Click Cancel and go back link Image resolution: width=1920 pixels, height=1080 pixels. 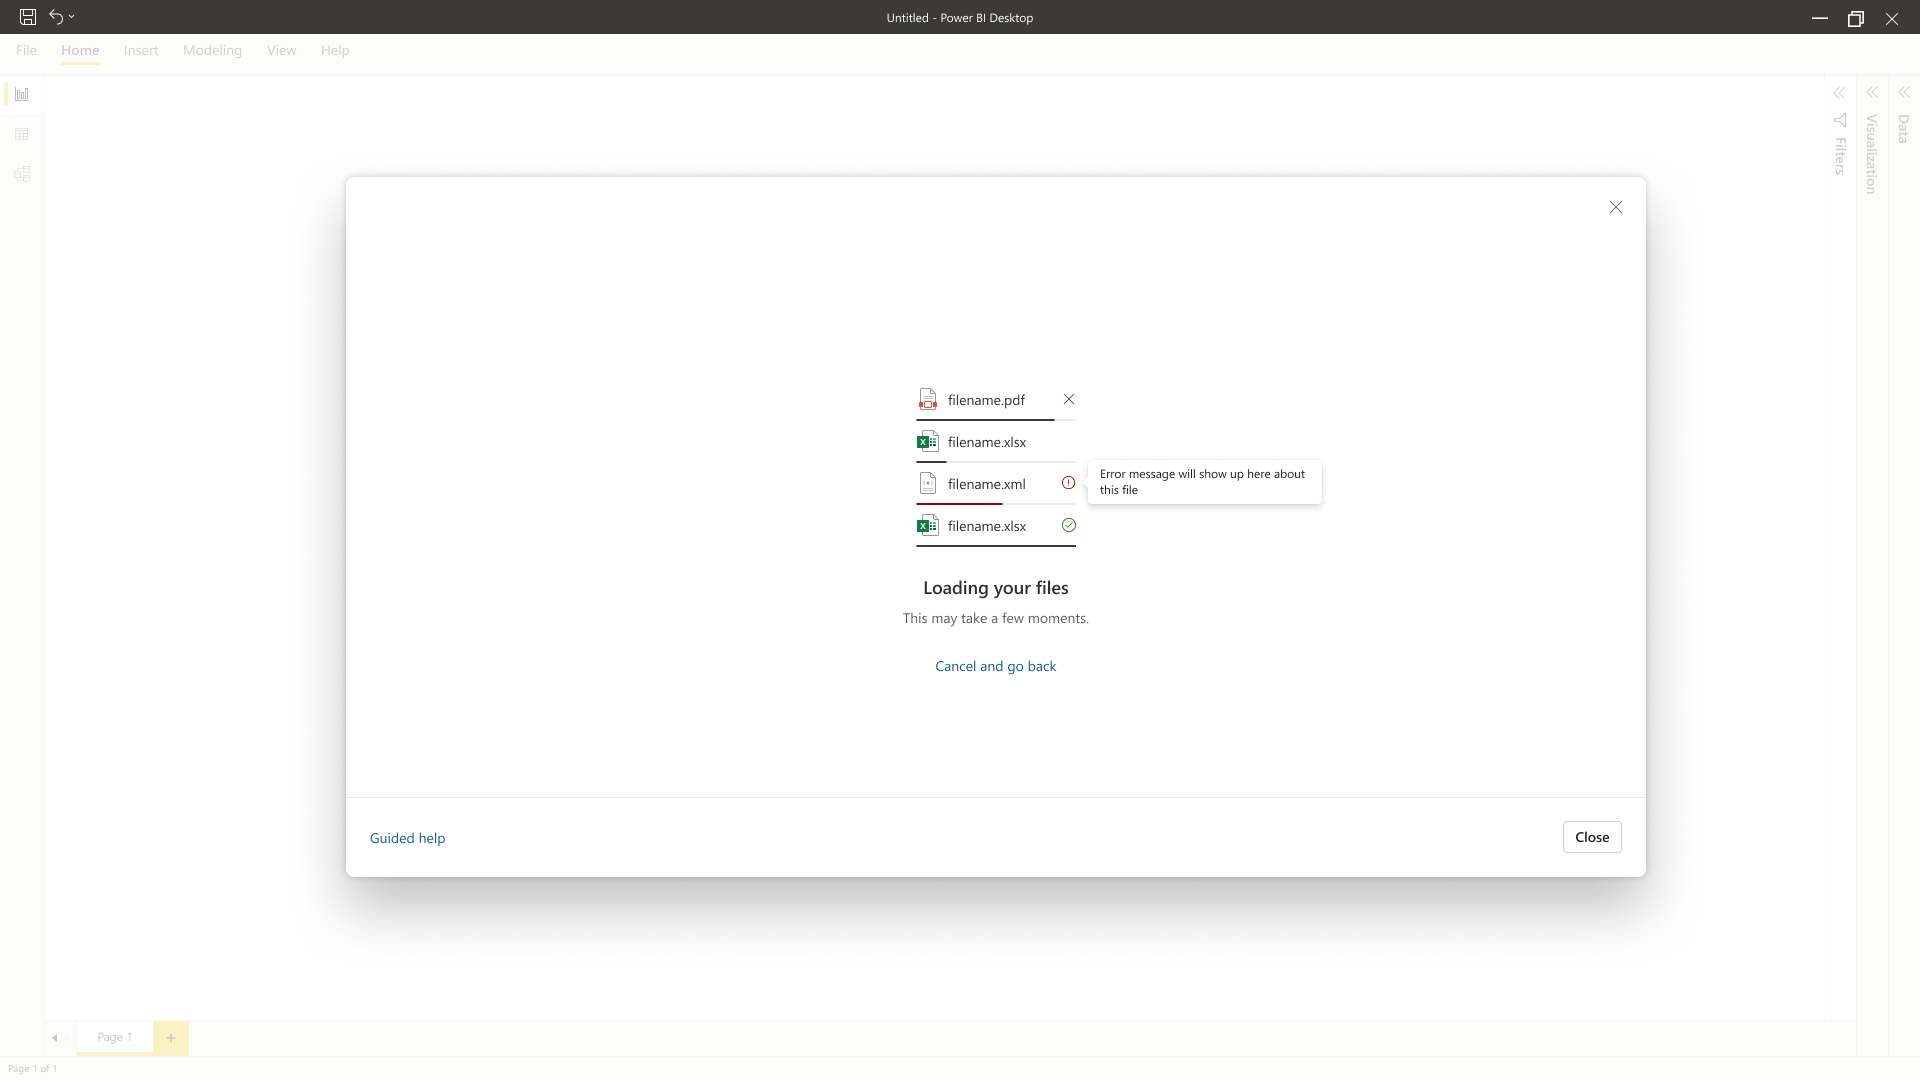995,666
